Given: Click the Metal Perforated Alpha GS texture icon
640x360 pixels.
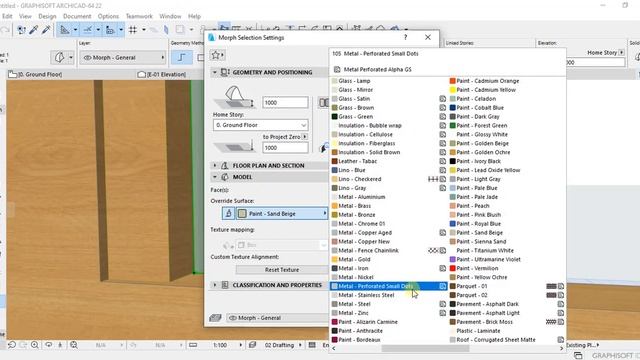Looking at the screenshot, I should [337, 69].
